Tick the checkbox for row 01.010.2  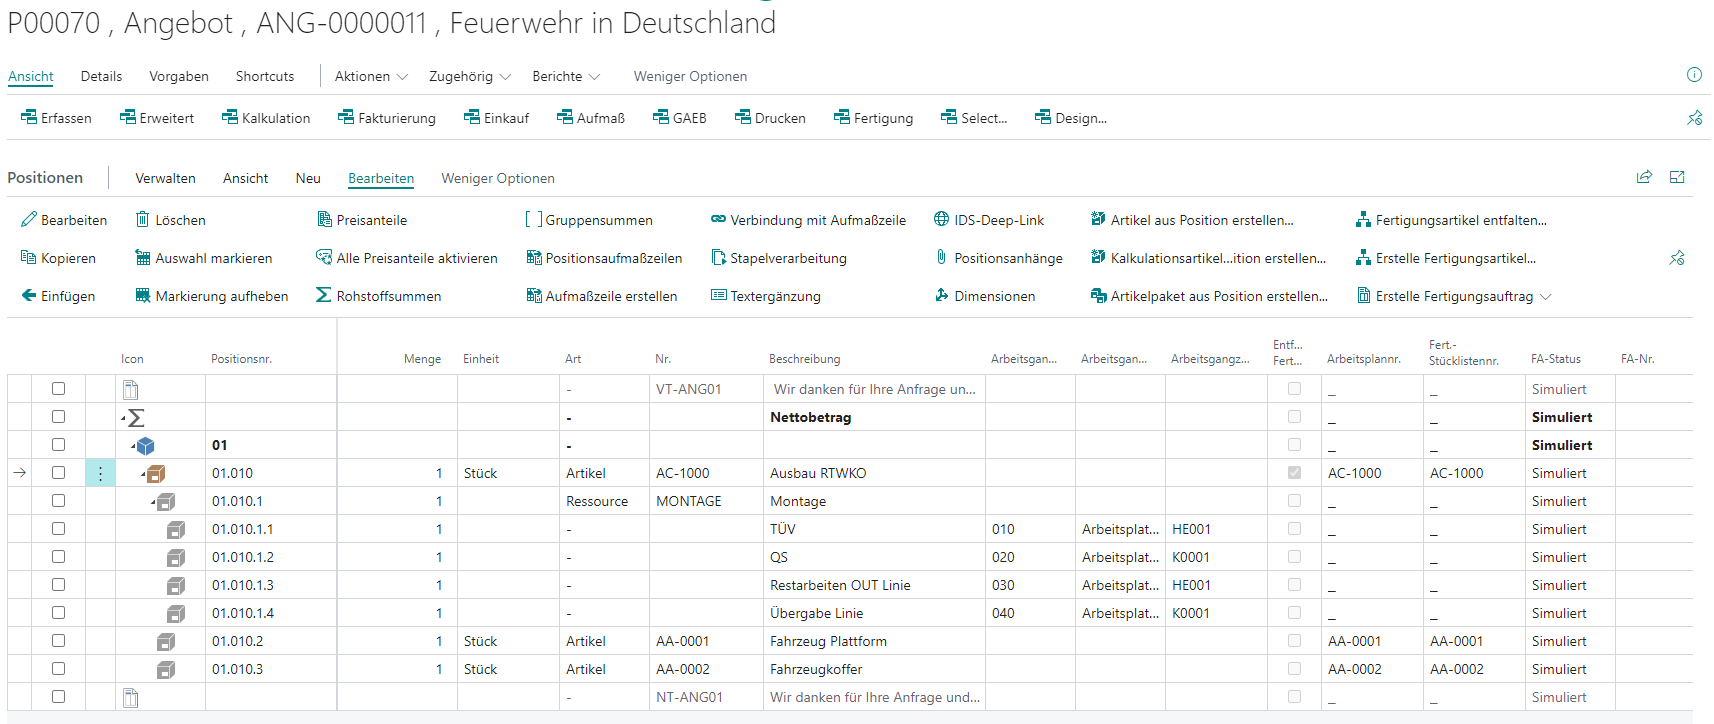(x=58, y=641)
